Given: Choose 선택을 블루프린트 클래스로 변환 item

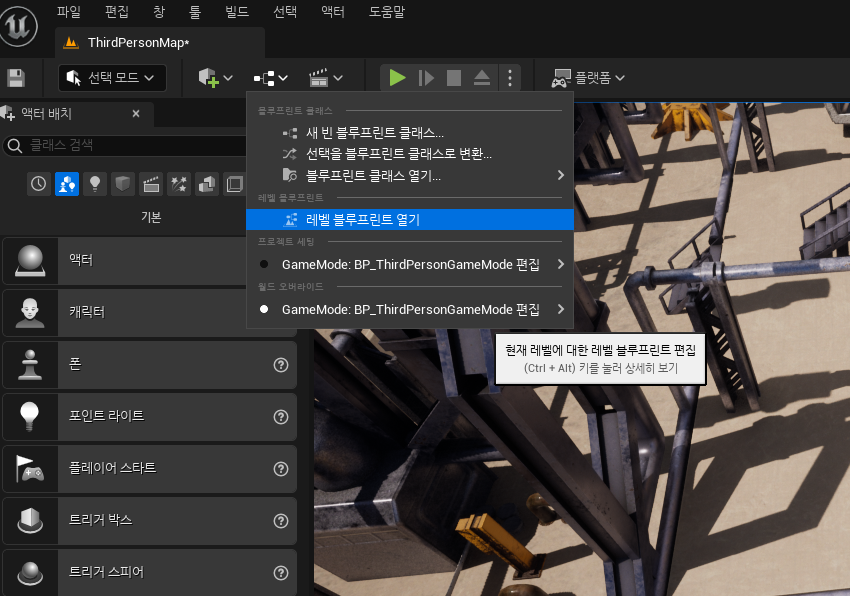Looking at the screenshot, I should [x=410, y=154].
